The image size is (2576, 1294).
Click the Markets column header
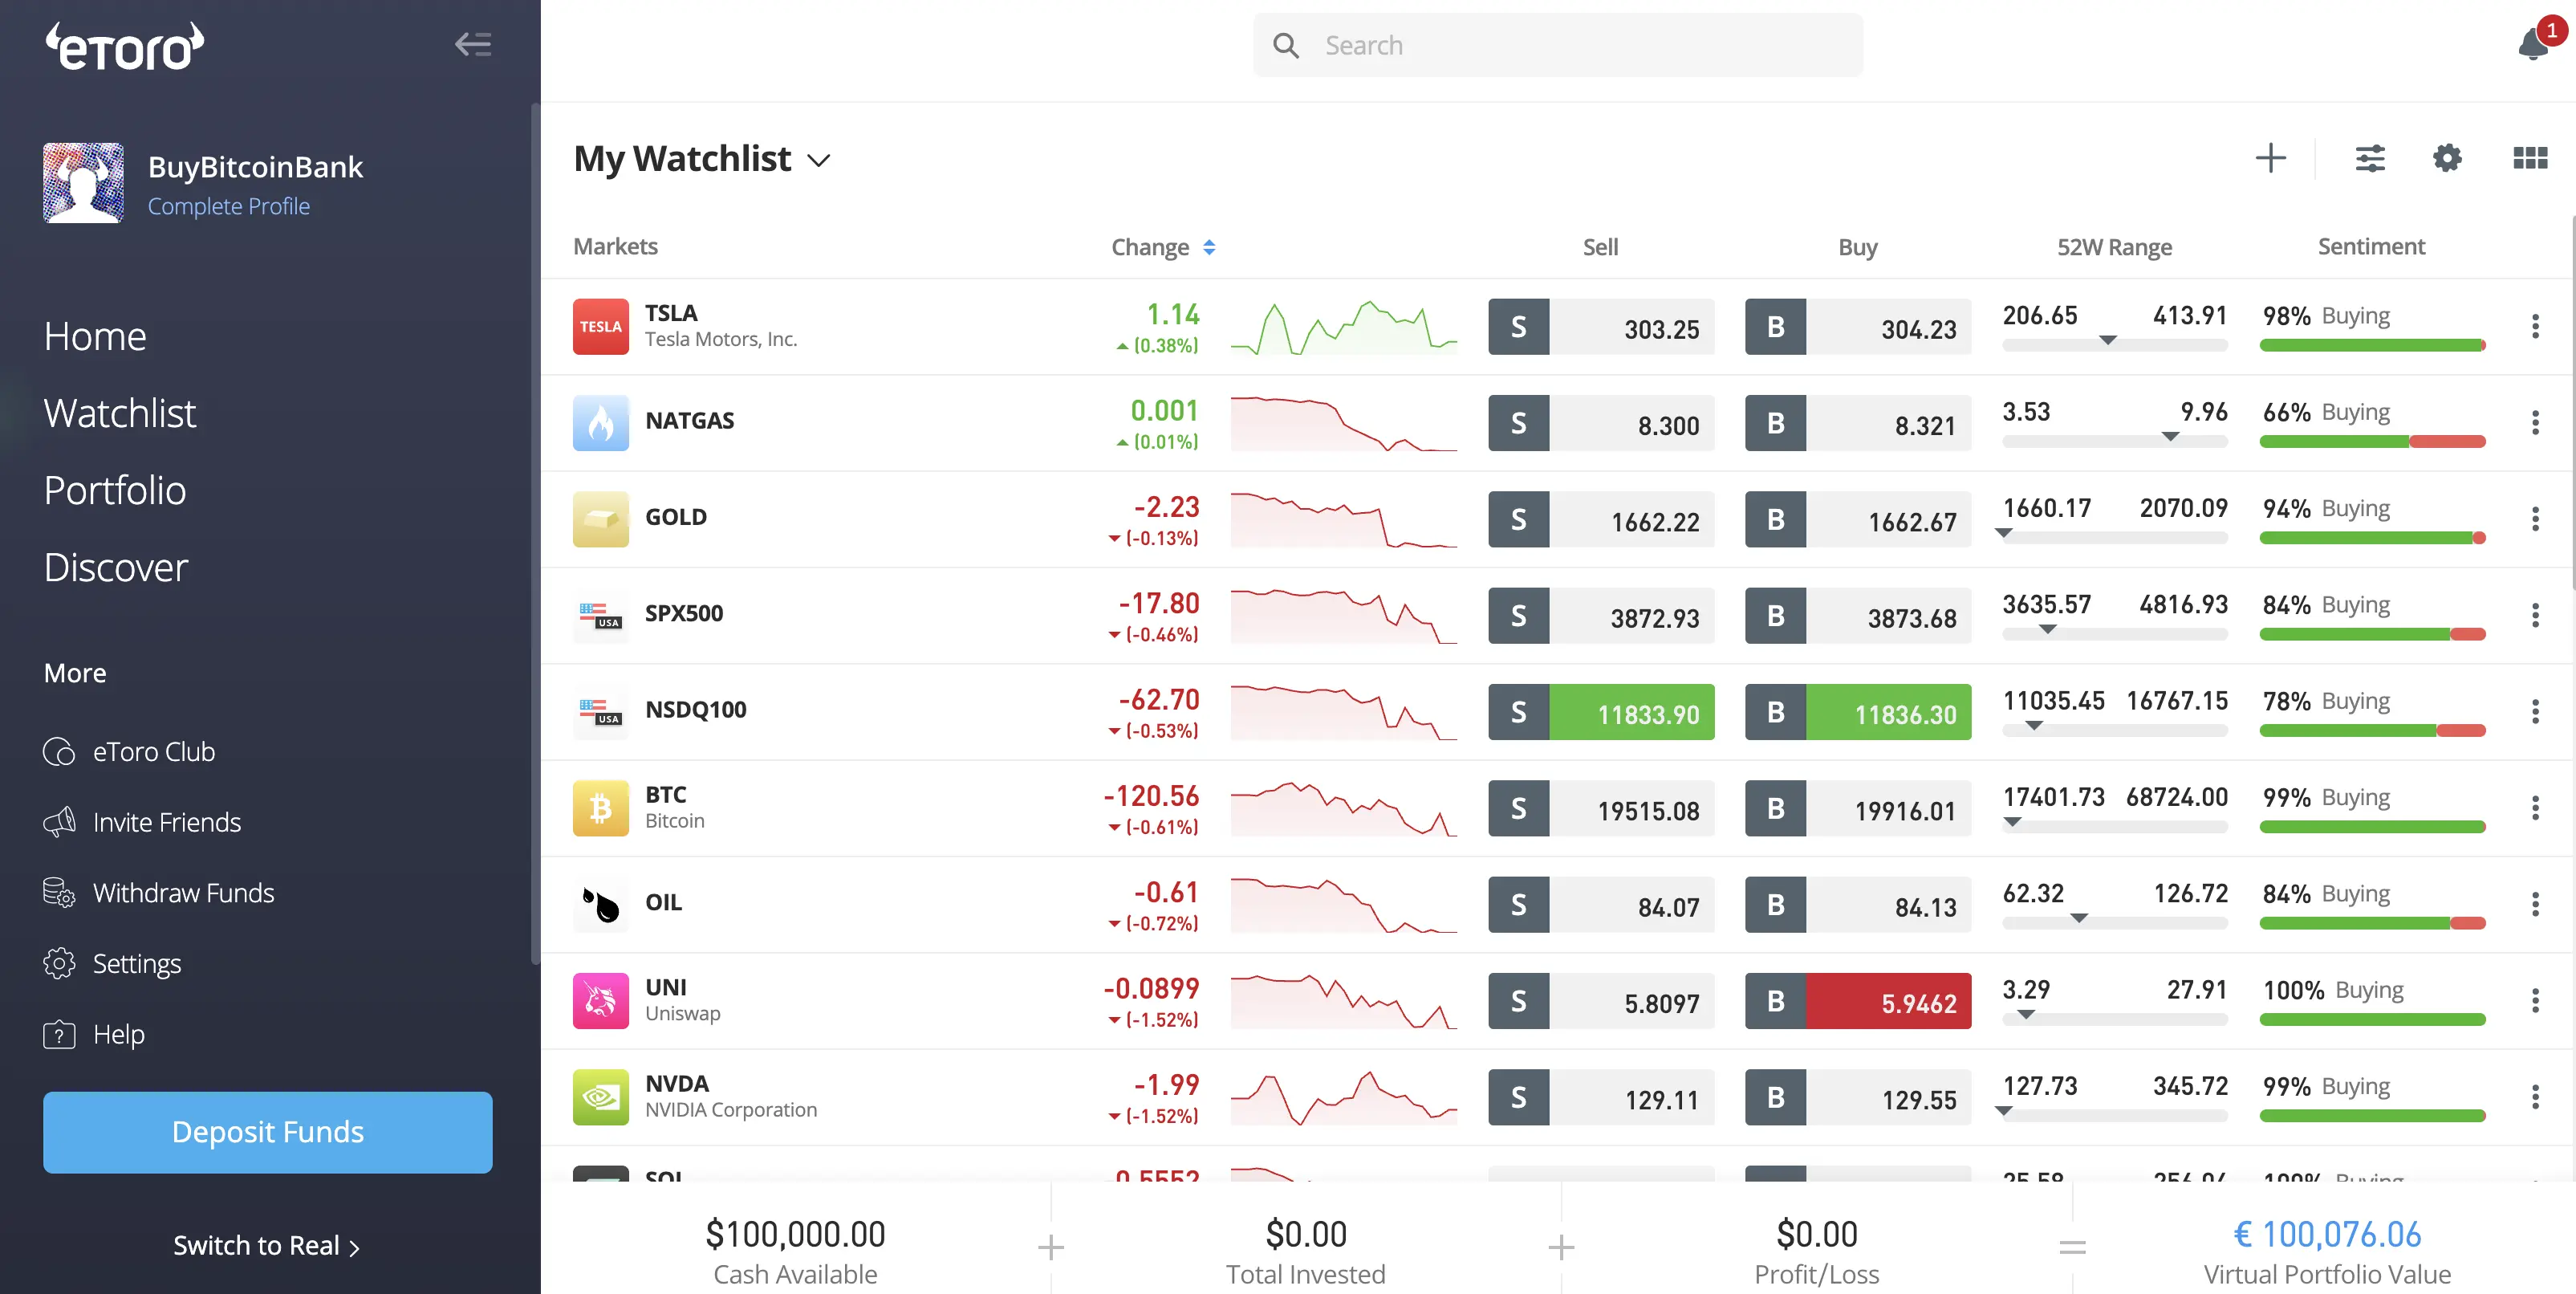pos(615,246)
